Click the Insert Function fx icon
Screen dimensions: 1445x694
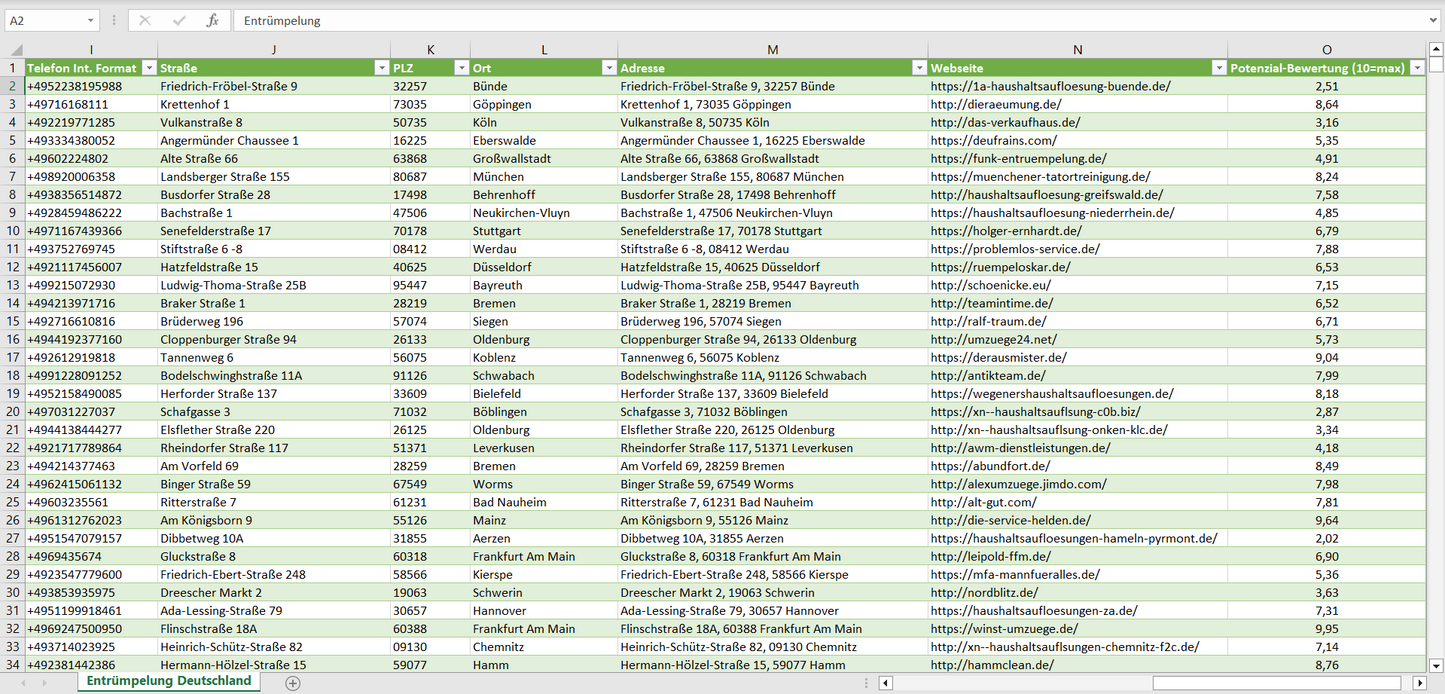tap(212, 20)
